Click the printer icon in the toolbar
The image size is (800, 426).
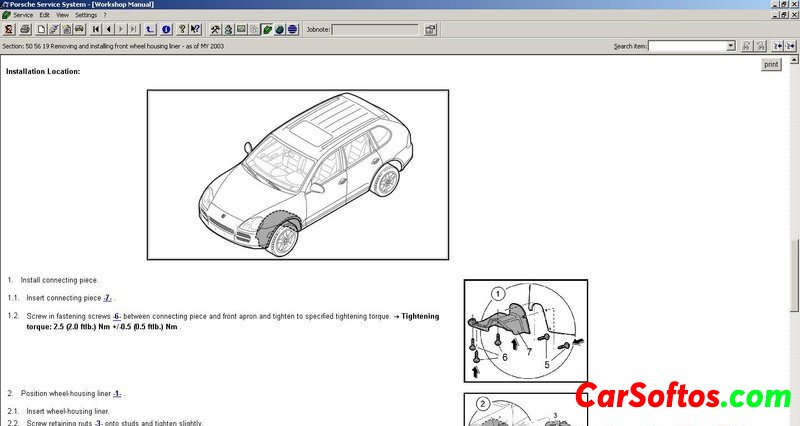coord(26,29)
